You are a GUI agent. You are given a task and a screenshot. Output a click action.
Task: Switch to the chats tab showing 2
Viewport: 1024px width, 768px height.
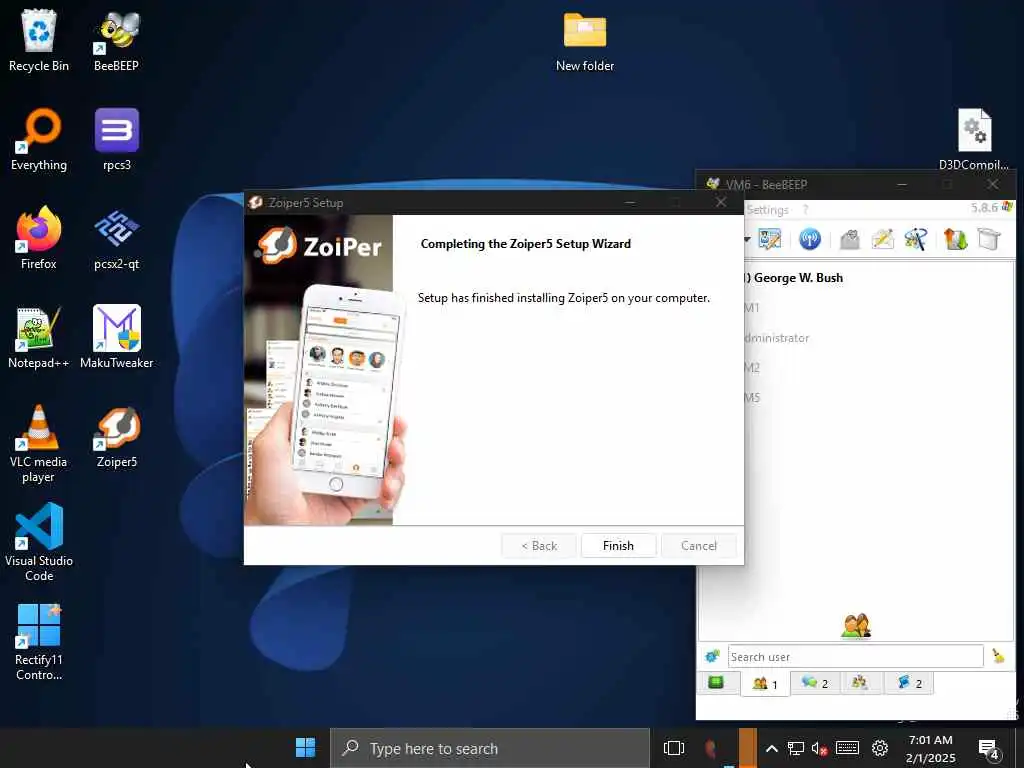coord(815,682)
